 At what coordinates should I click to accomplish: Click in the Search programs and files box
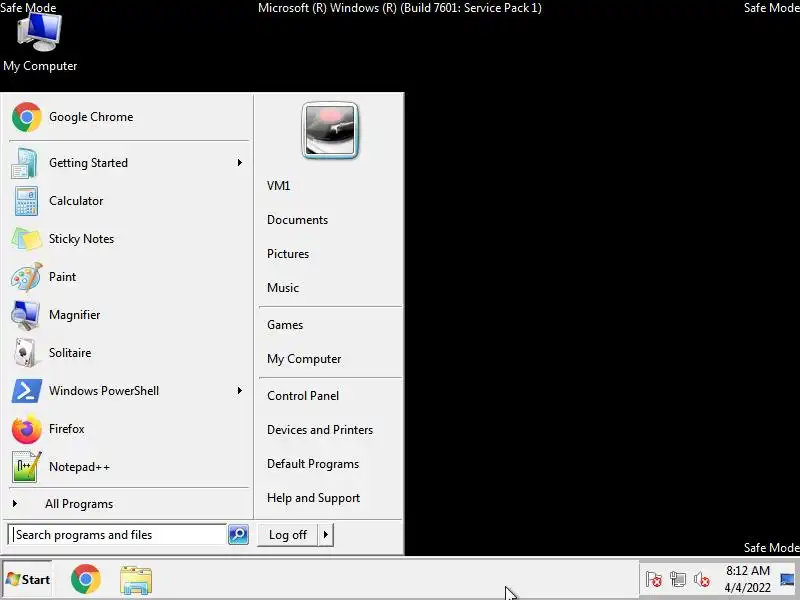click(x=118, y=535)
